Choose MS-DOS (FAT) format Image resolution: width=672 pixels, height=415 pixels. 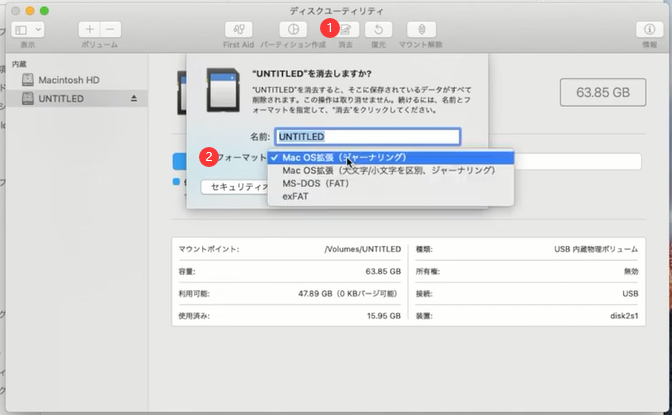[x=390, y=183]
